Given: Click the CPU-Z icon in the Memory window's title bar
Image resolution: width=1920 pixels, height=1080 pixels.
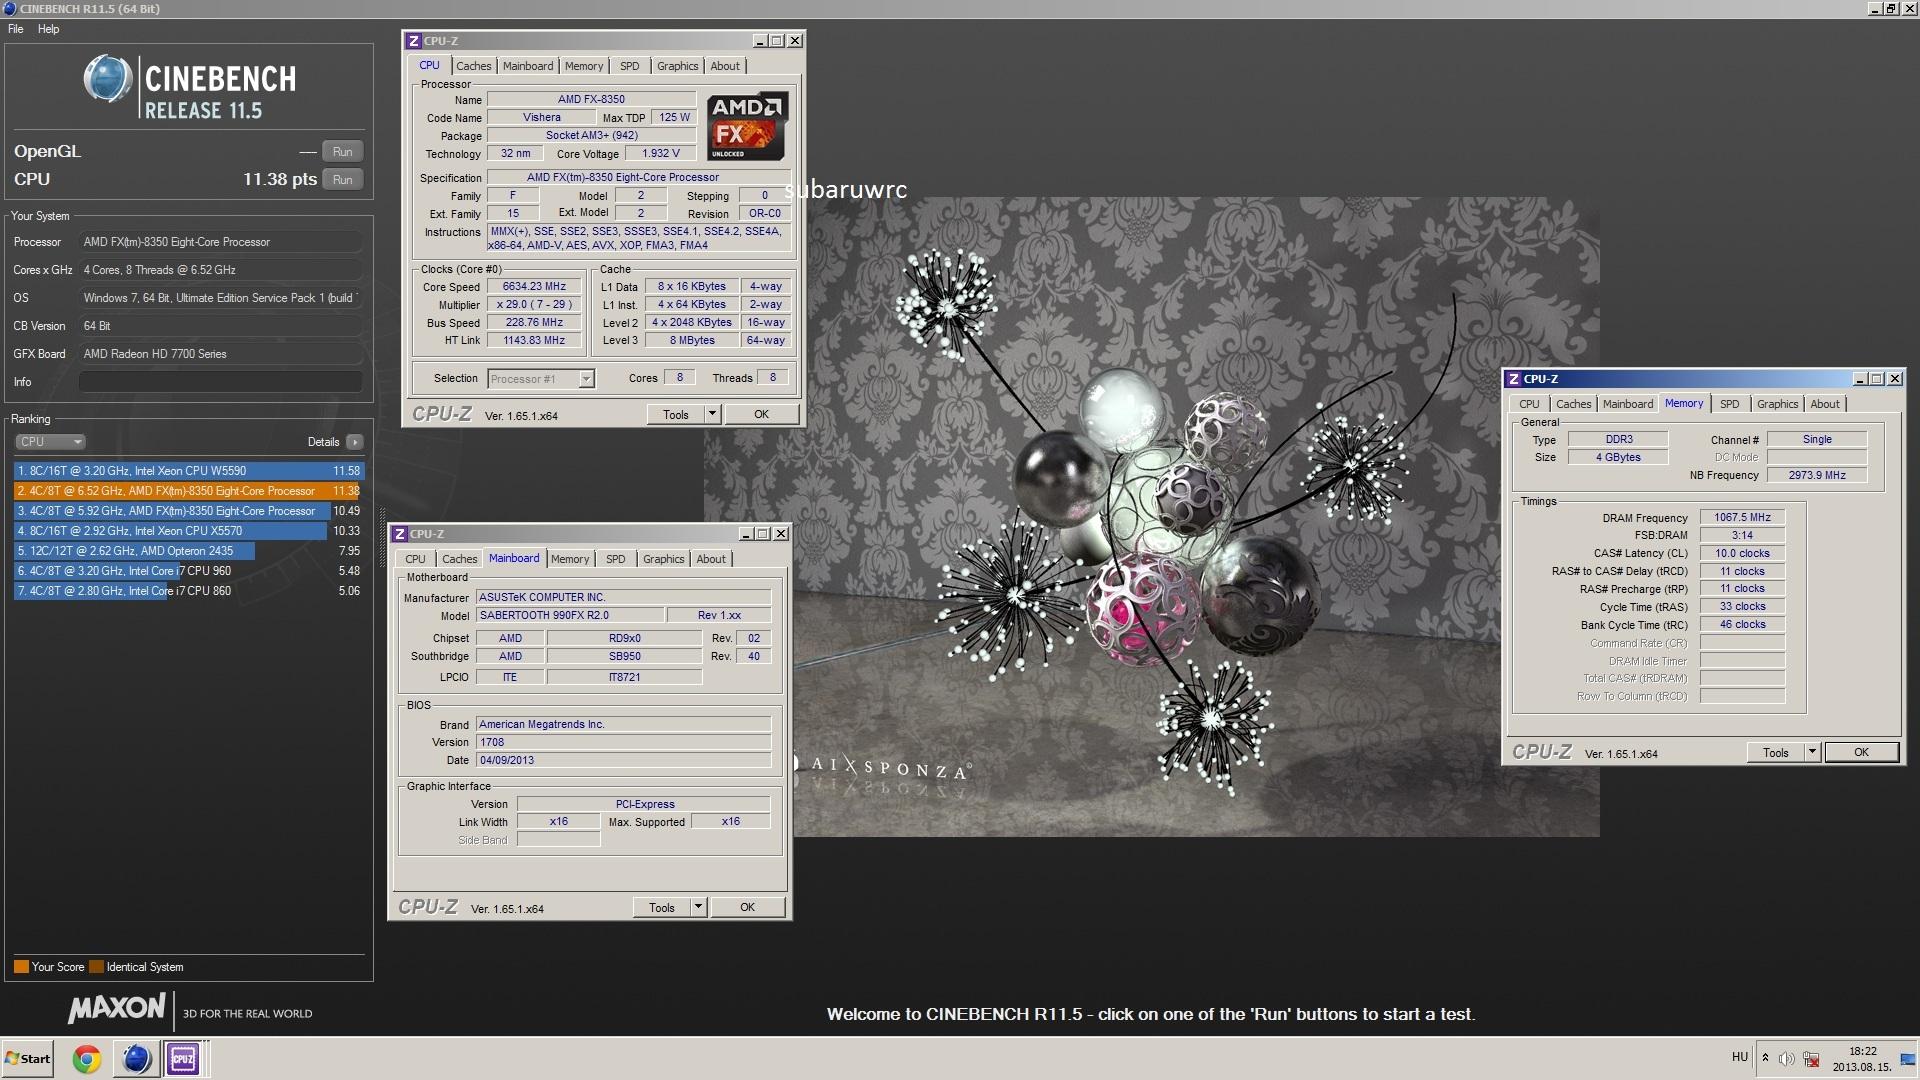Looking at the screenshot, I should [1514, 379].
